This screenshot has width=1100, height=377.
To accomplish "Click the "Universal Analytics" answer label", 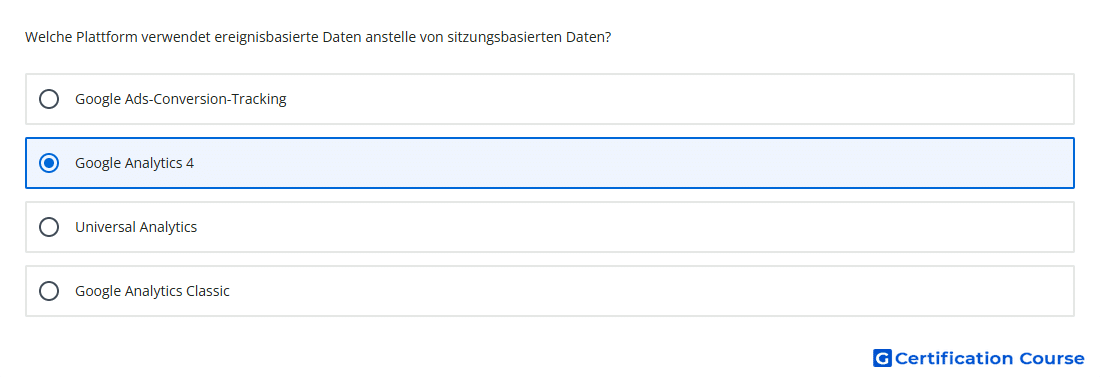I will (136, 227).
